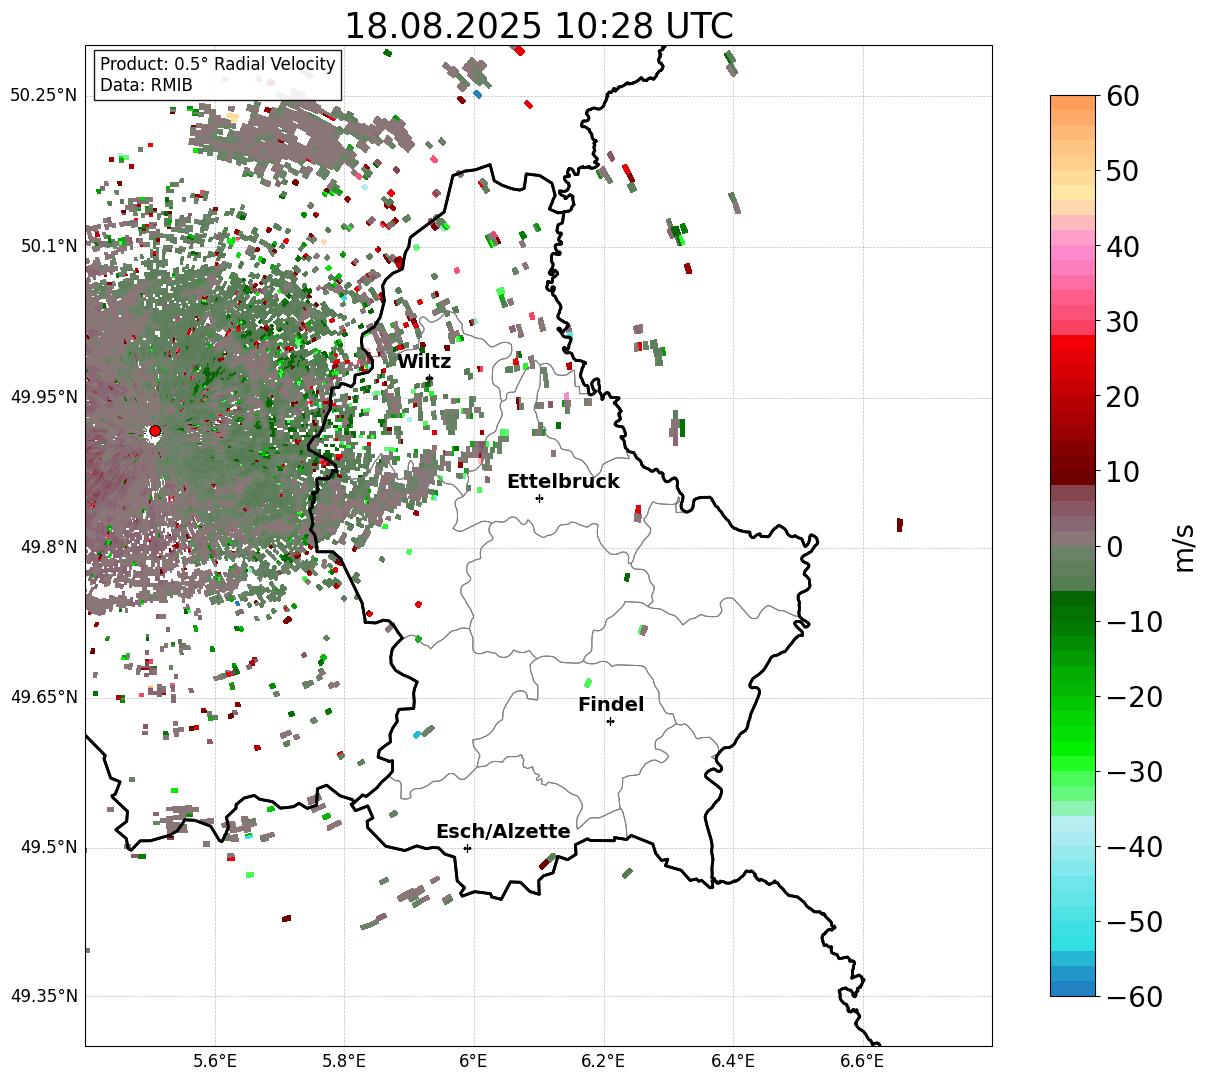The image size is (1207, 1081).
Task: Click the 30 tick label on colorbar
Action: (1123, 321)
